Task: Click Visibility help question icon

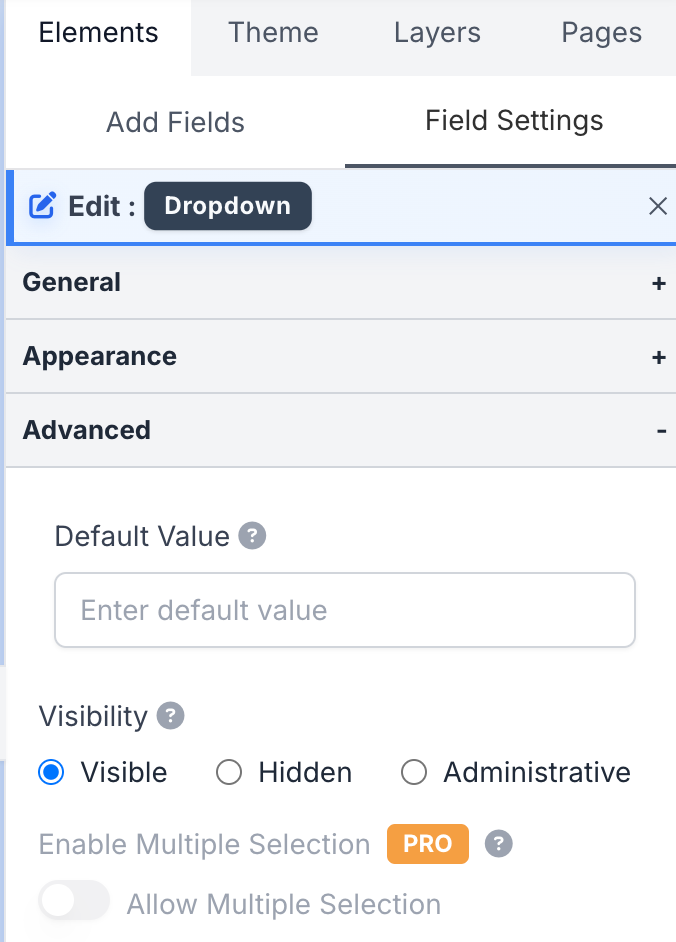Action: [x=171, y=716]
